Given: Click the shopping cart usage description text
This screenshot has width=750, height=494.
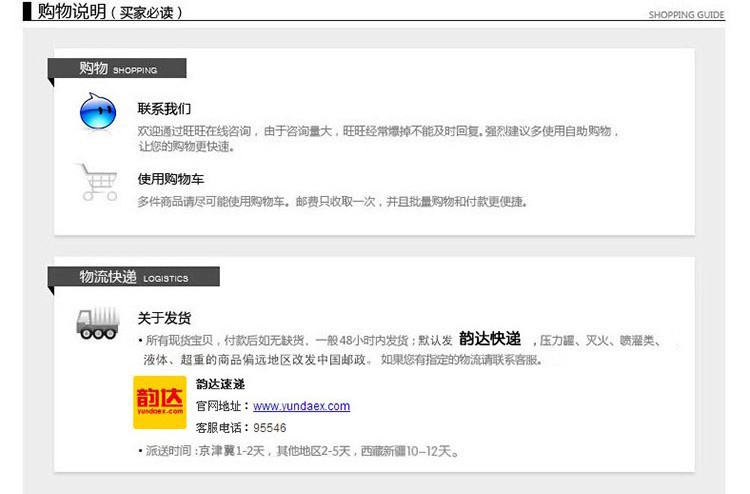Looking at the screenshot, I should pyautogui.click(x=332, y=201).
